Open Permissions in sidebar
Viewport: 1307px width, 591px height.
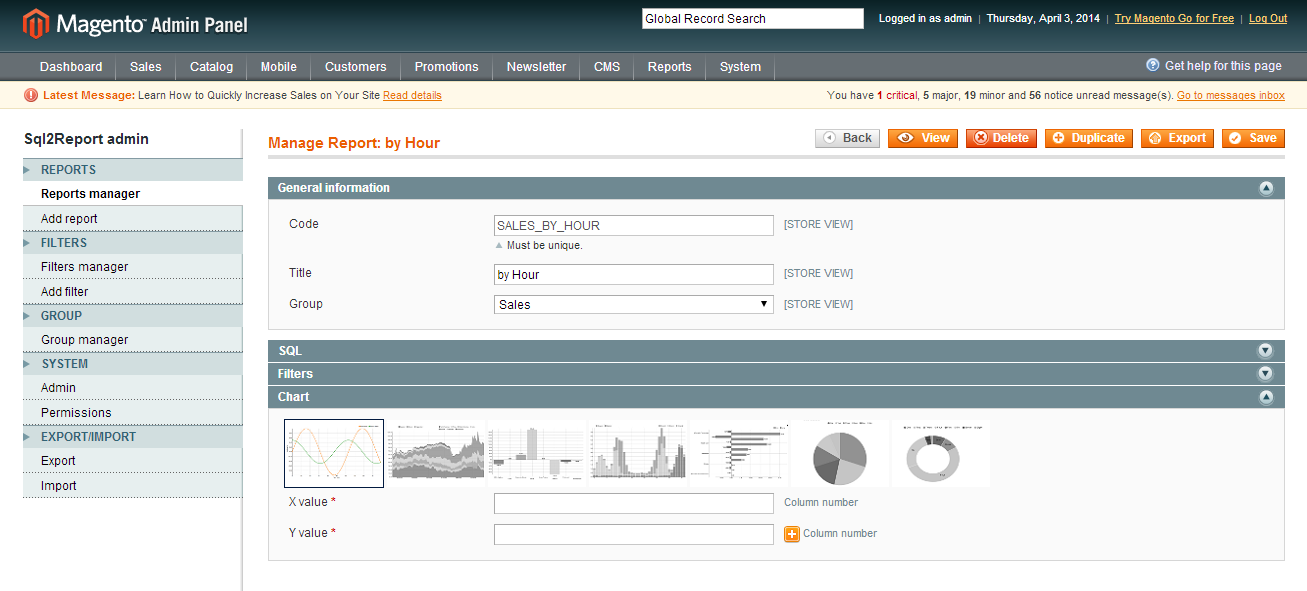pos(133,413)
